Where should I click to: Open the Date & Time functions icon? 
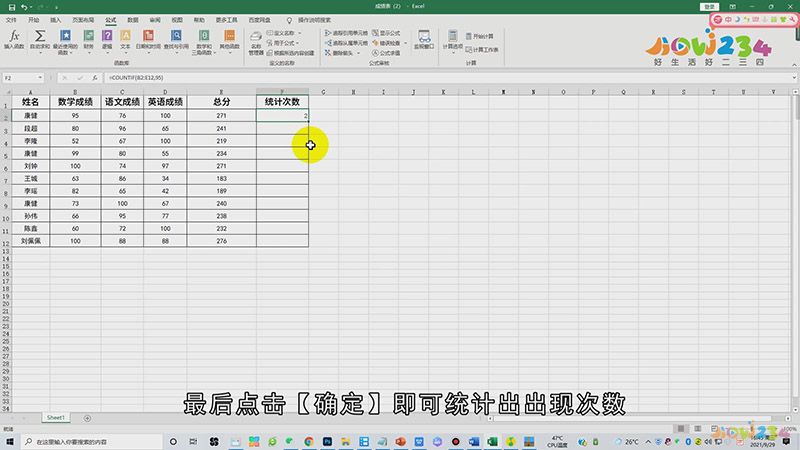pyautogui.click(x=148, y=41)
